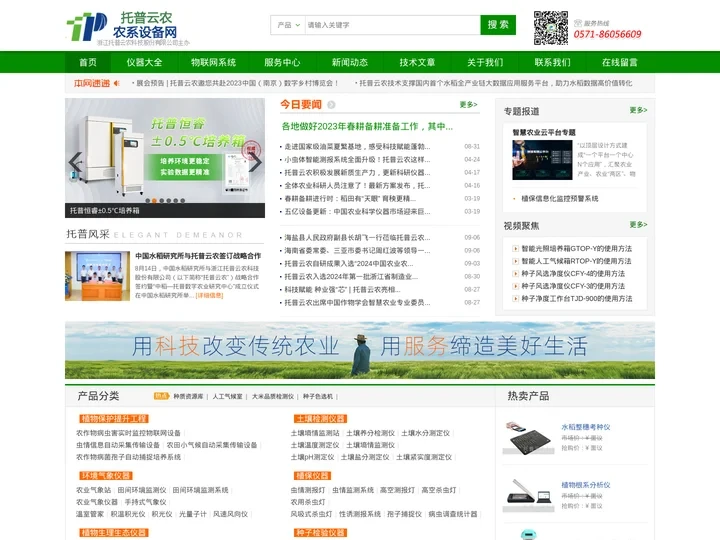
Task: Click 更多 in the 今日要闻 section
Action: (x=468, y=105)
